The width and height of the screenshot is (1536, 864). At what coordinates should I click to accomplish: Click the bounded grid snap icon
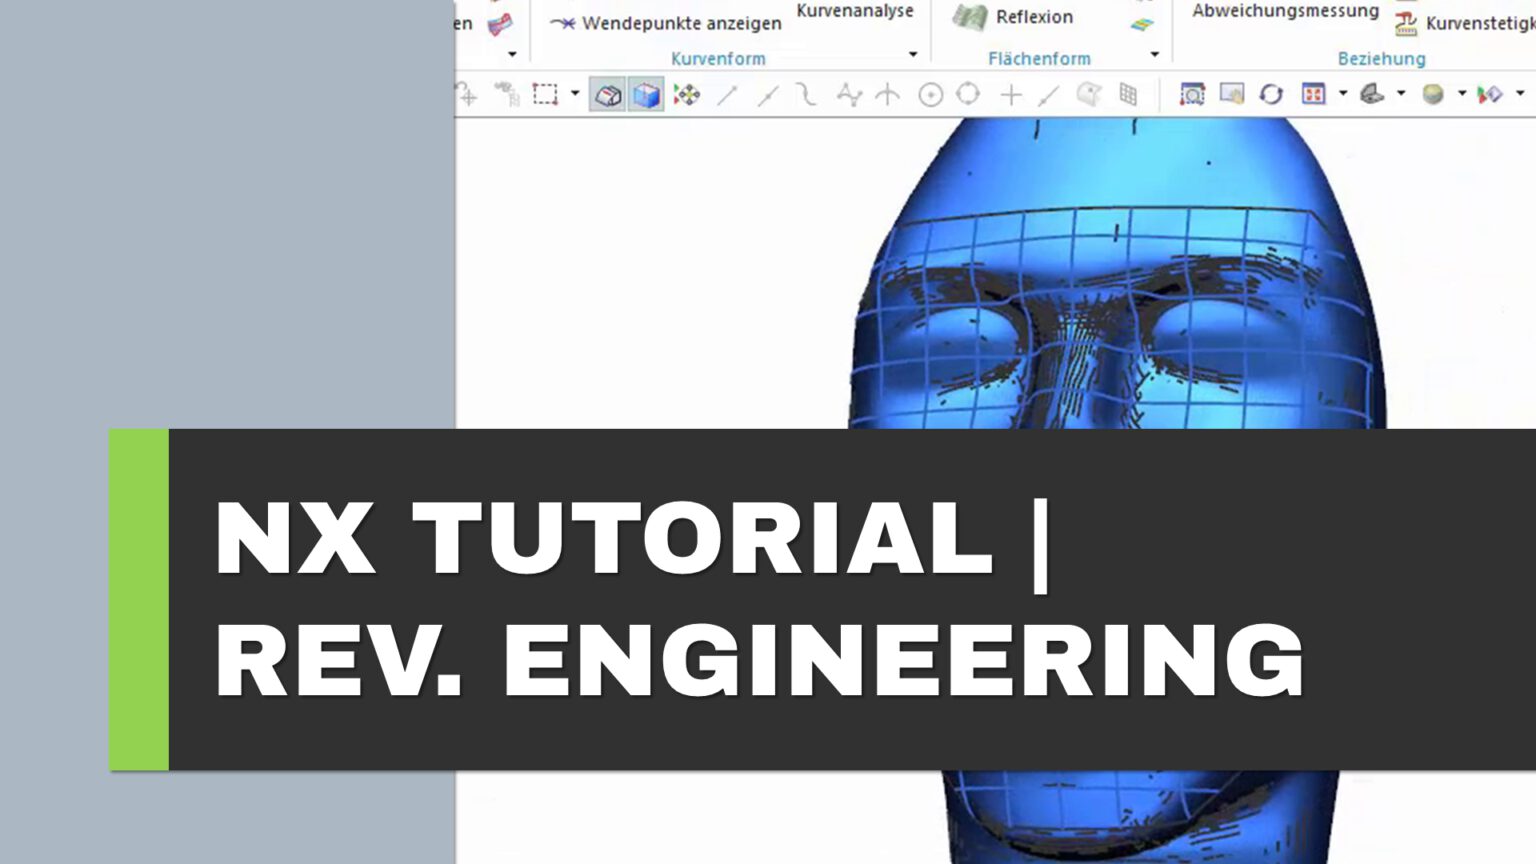pos(1128,94)
